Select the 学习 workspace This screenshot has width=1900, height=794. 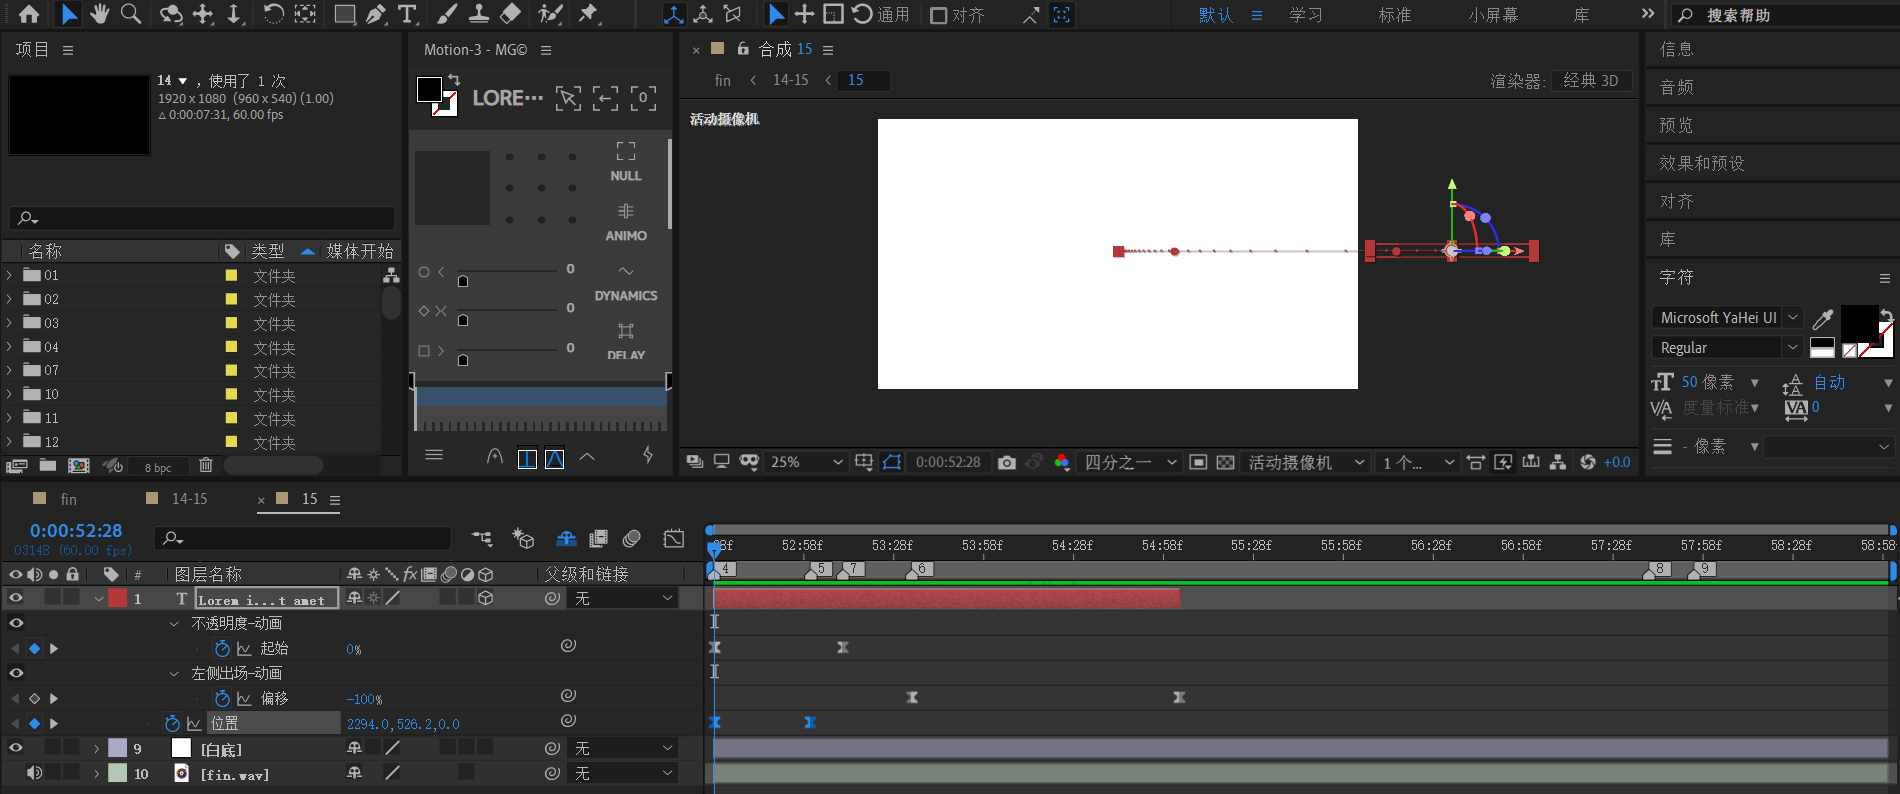[x=1305, y=15]
